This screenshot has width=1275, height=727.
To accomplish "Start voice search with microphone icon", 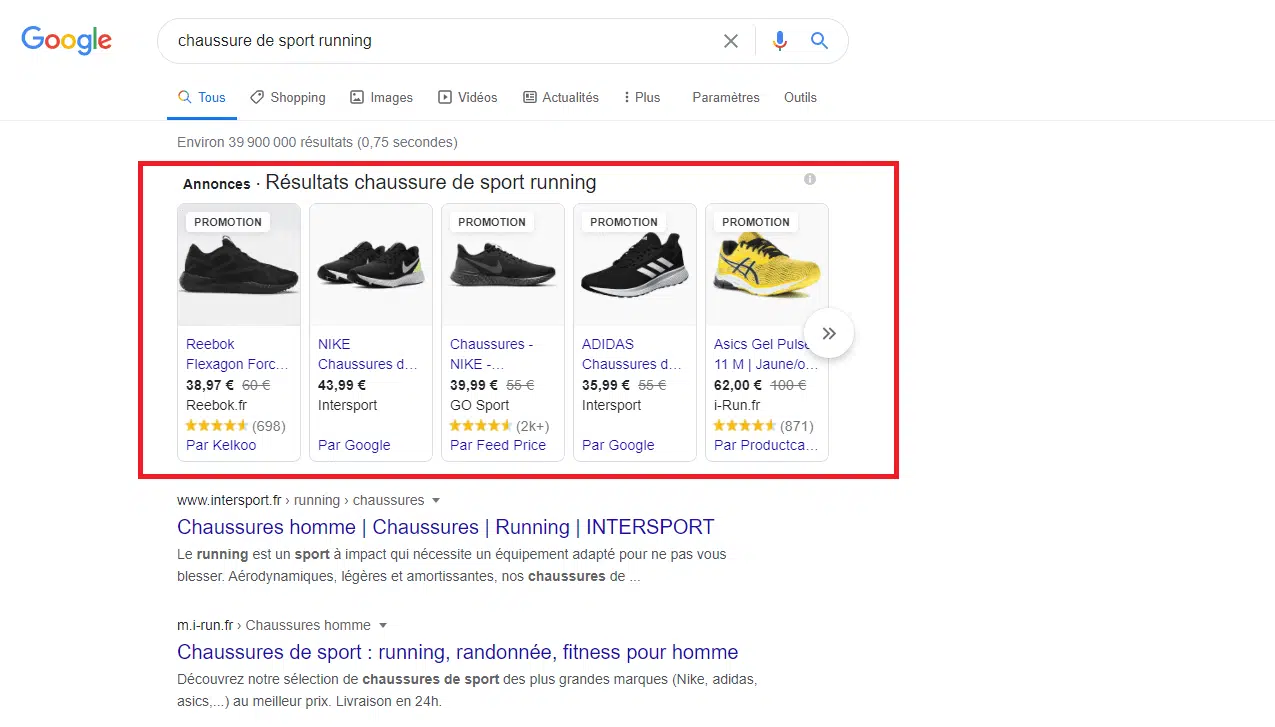I will point(780,41).
